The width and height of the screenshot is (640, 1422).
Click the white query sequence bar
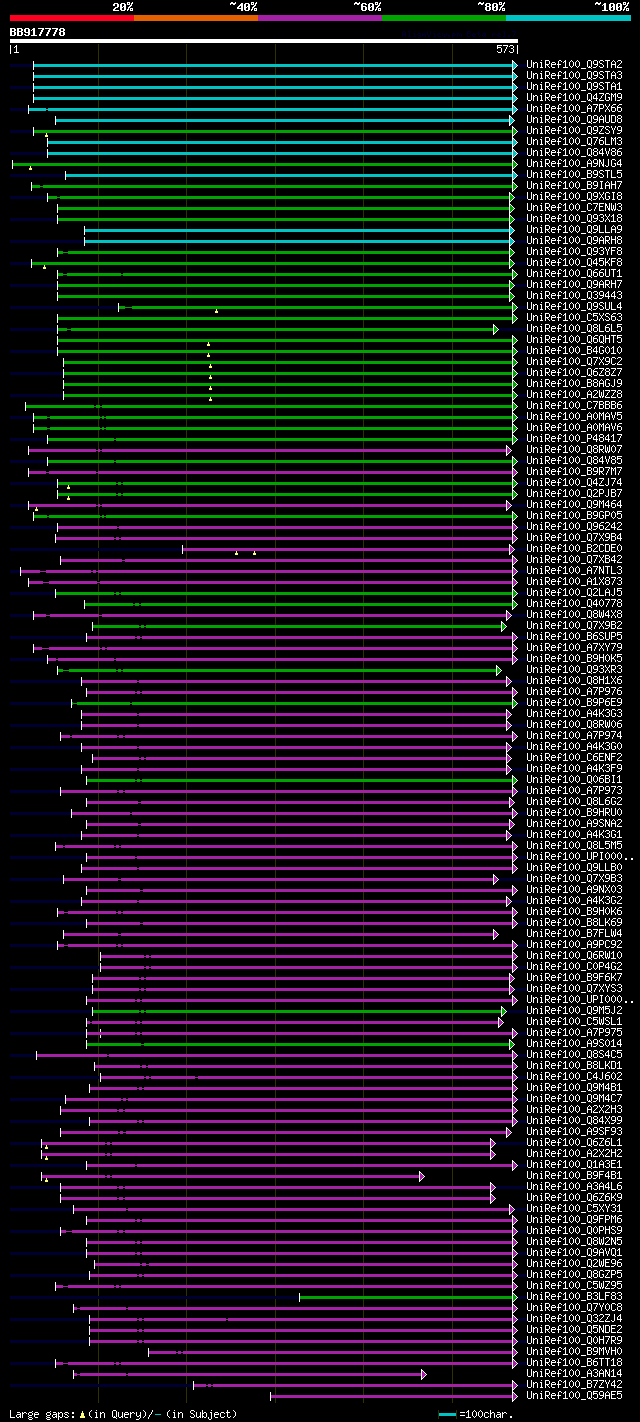(x=264, y=41)
